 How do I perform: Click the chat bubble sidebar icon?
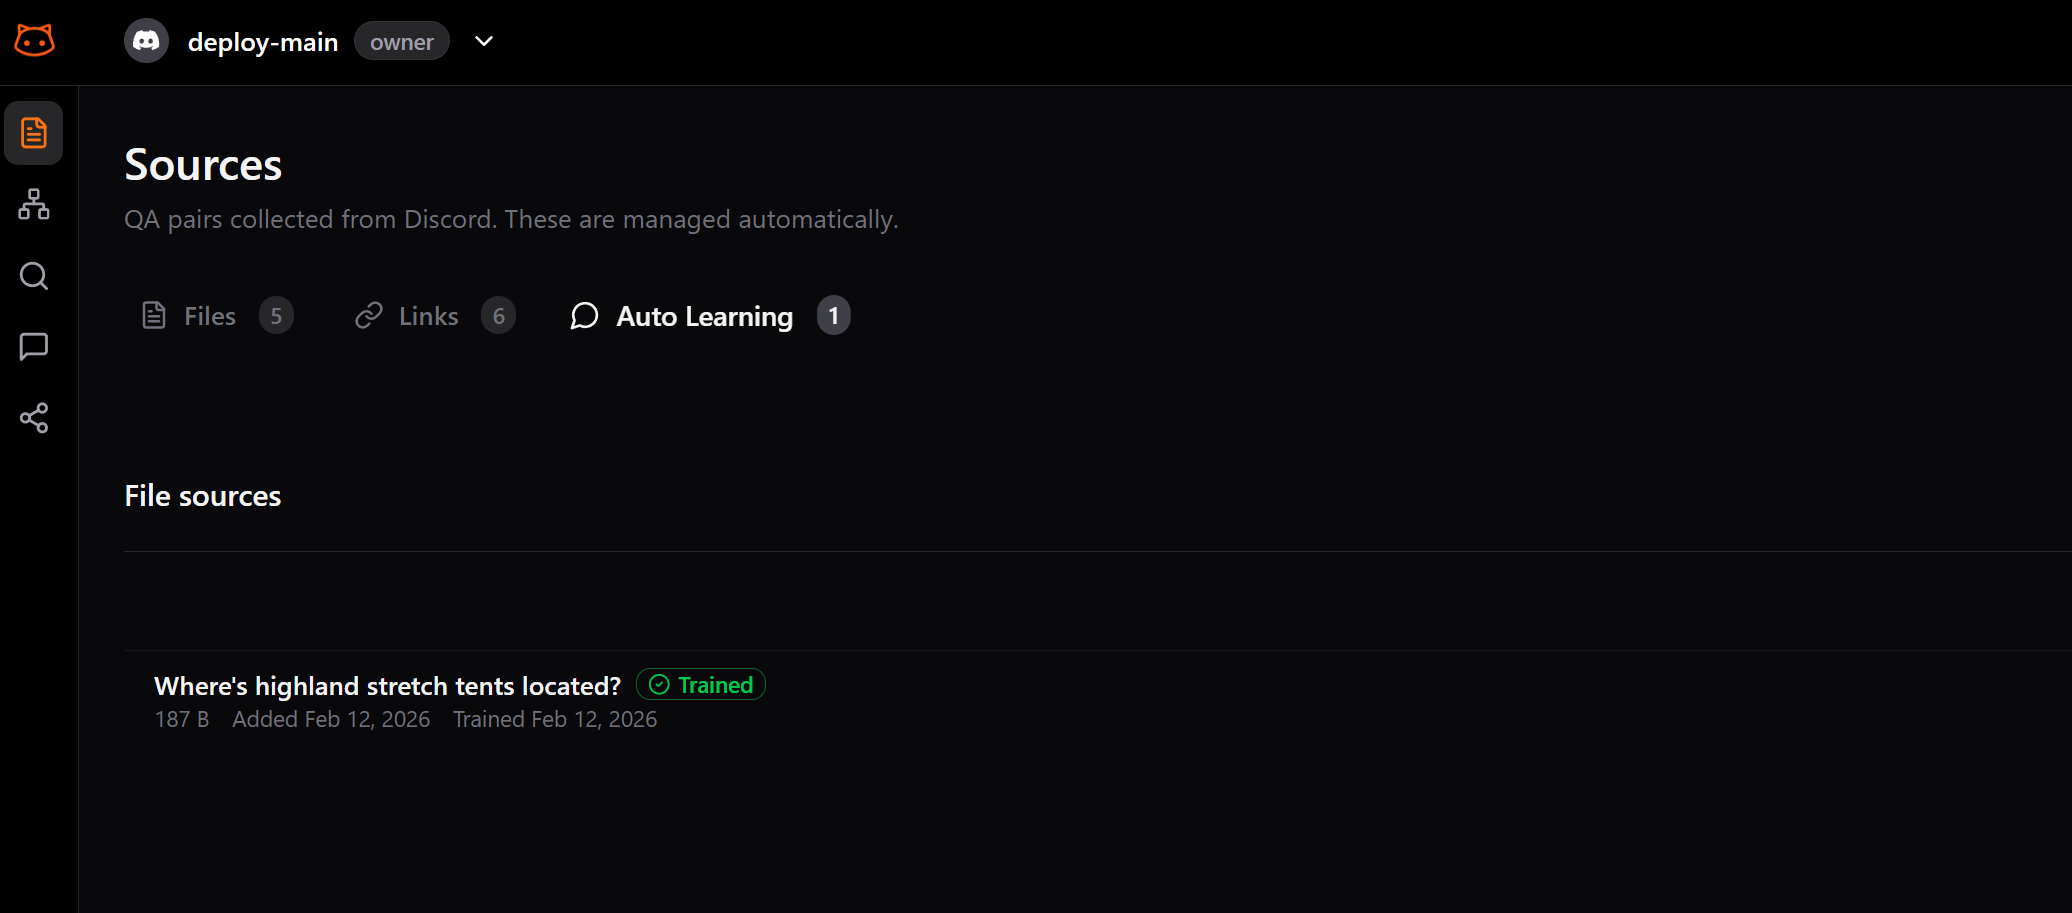34,346
